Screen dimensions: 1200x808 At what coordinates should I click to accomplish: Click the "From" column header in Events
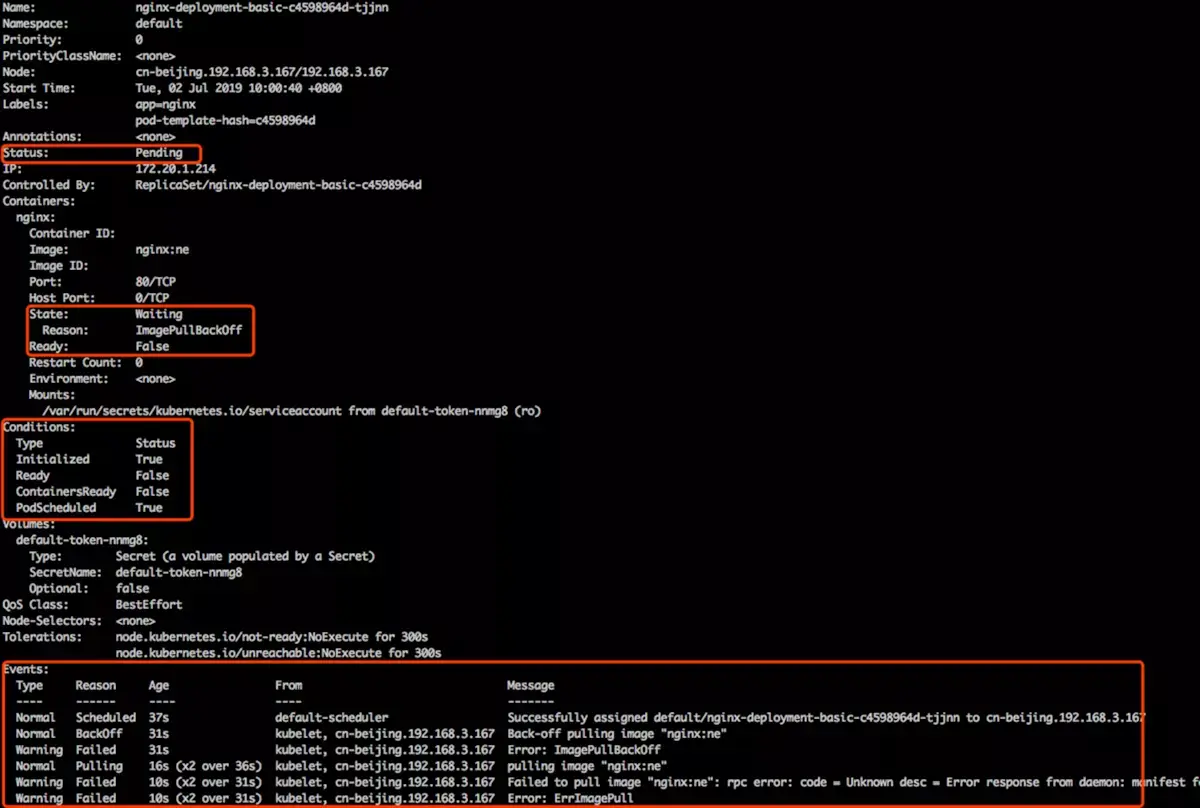tap(289, 685)
